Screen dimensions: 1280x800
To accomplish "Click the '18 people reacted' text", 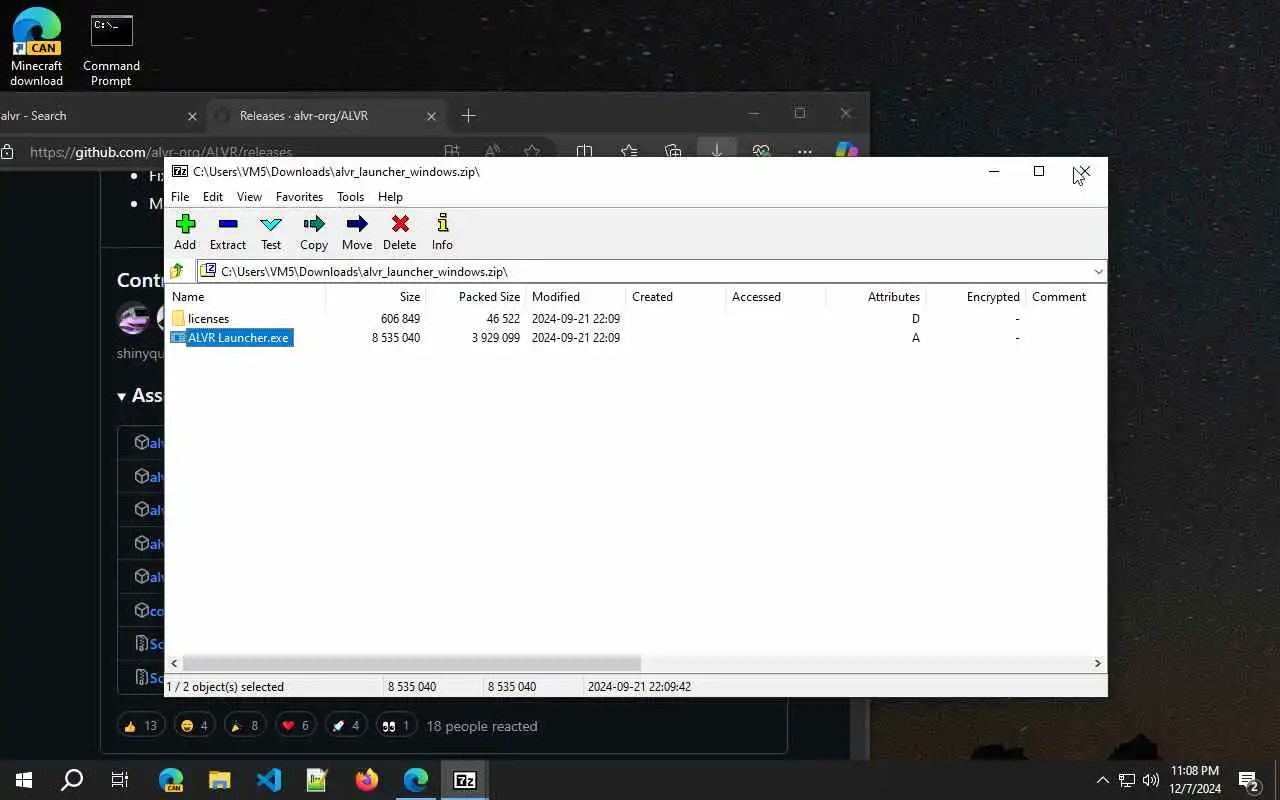I will 482,726.
